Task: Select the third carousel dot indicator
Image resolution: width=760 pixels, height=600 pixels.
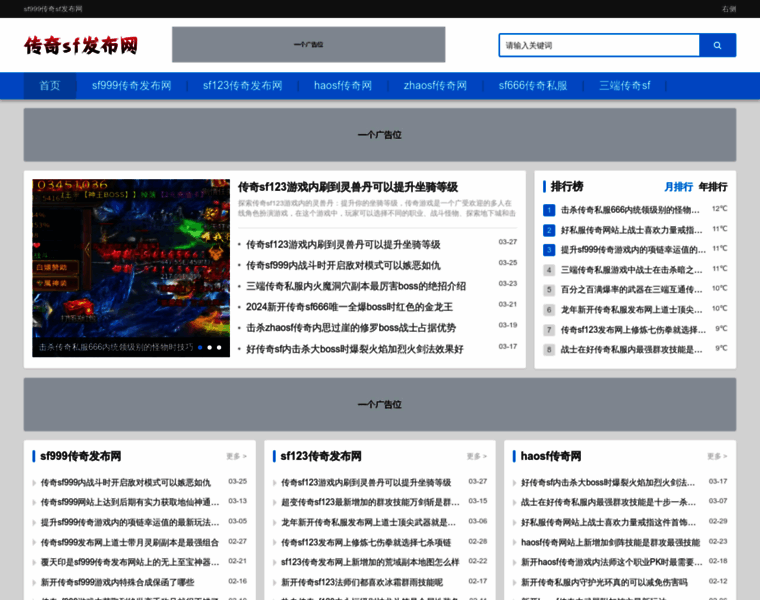Action: [x=219, y=347]
